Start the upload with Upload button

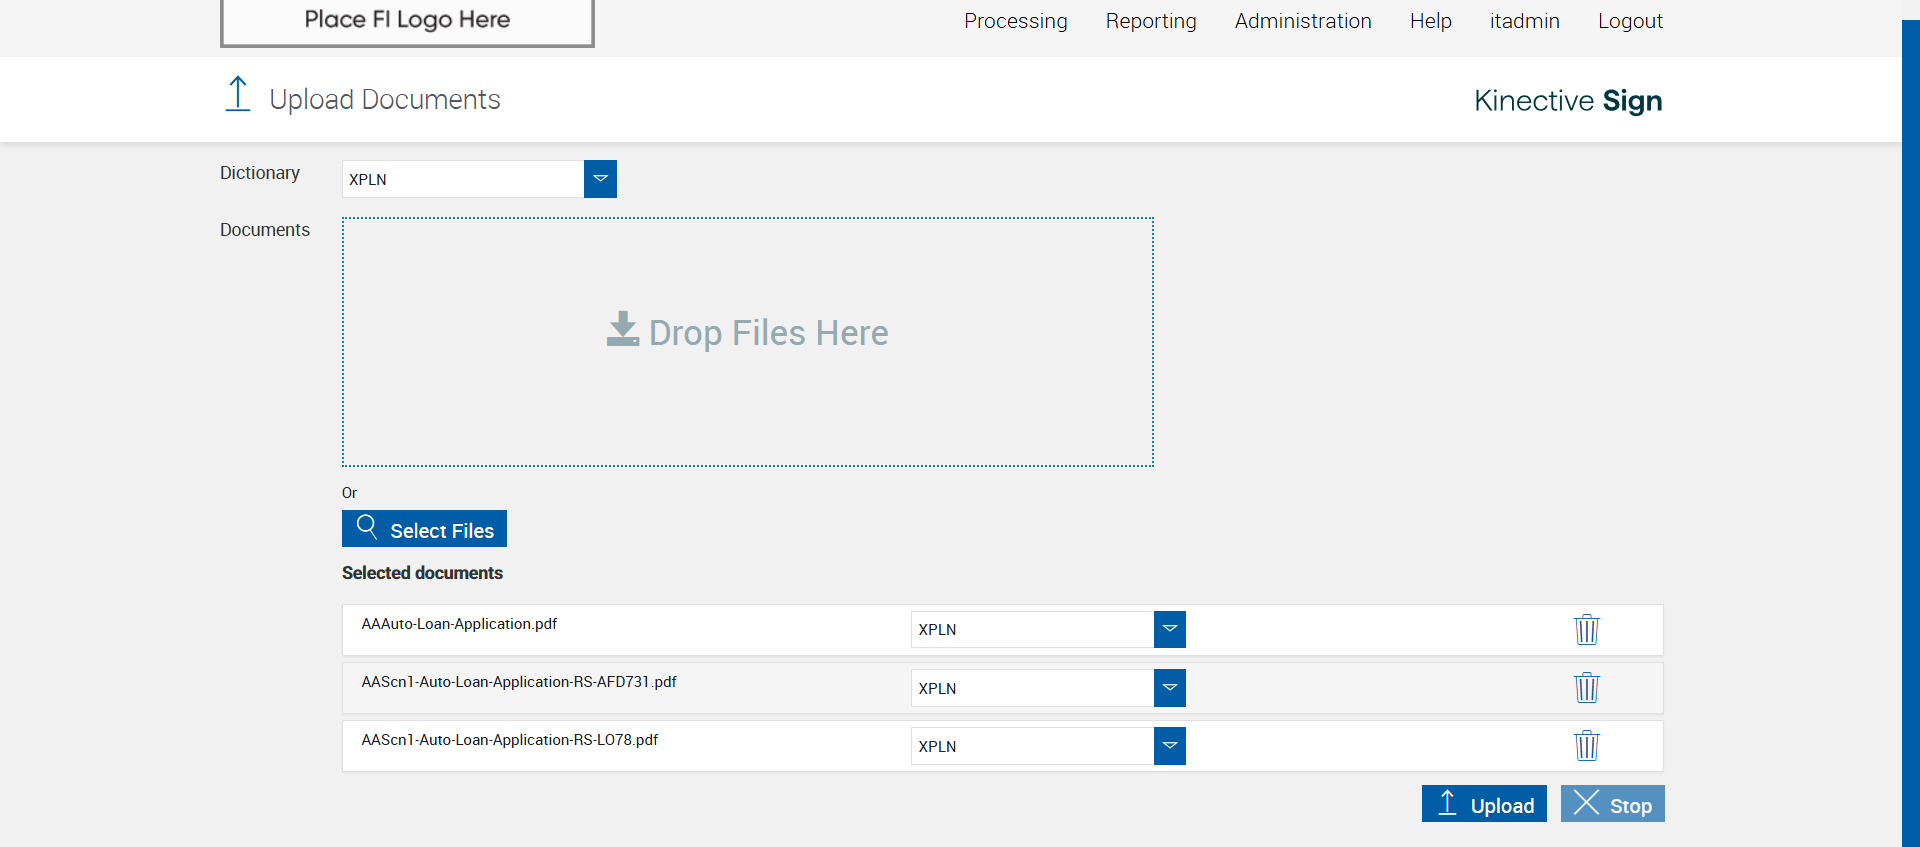1484,804
